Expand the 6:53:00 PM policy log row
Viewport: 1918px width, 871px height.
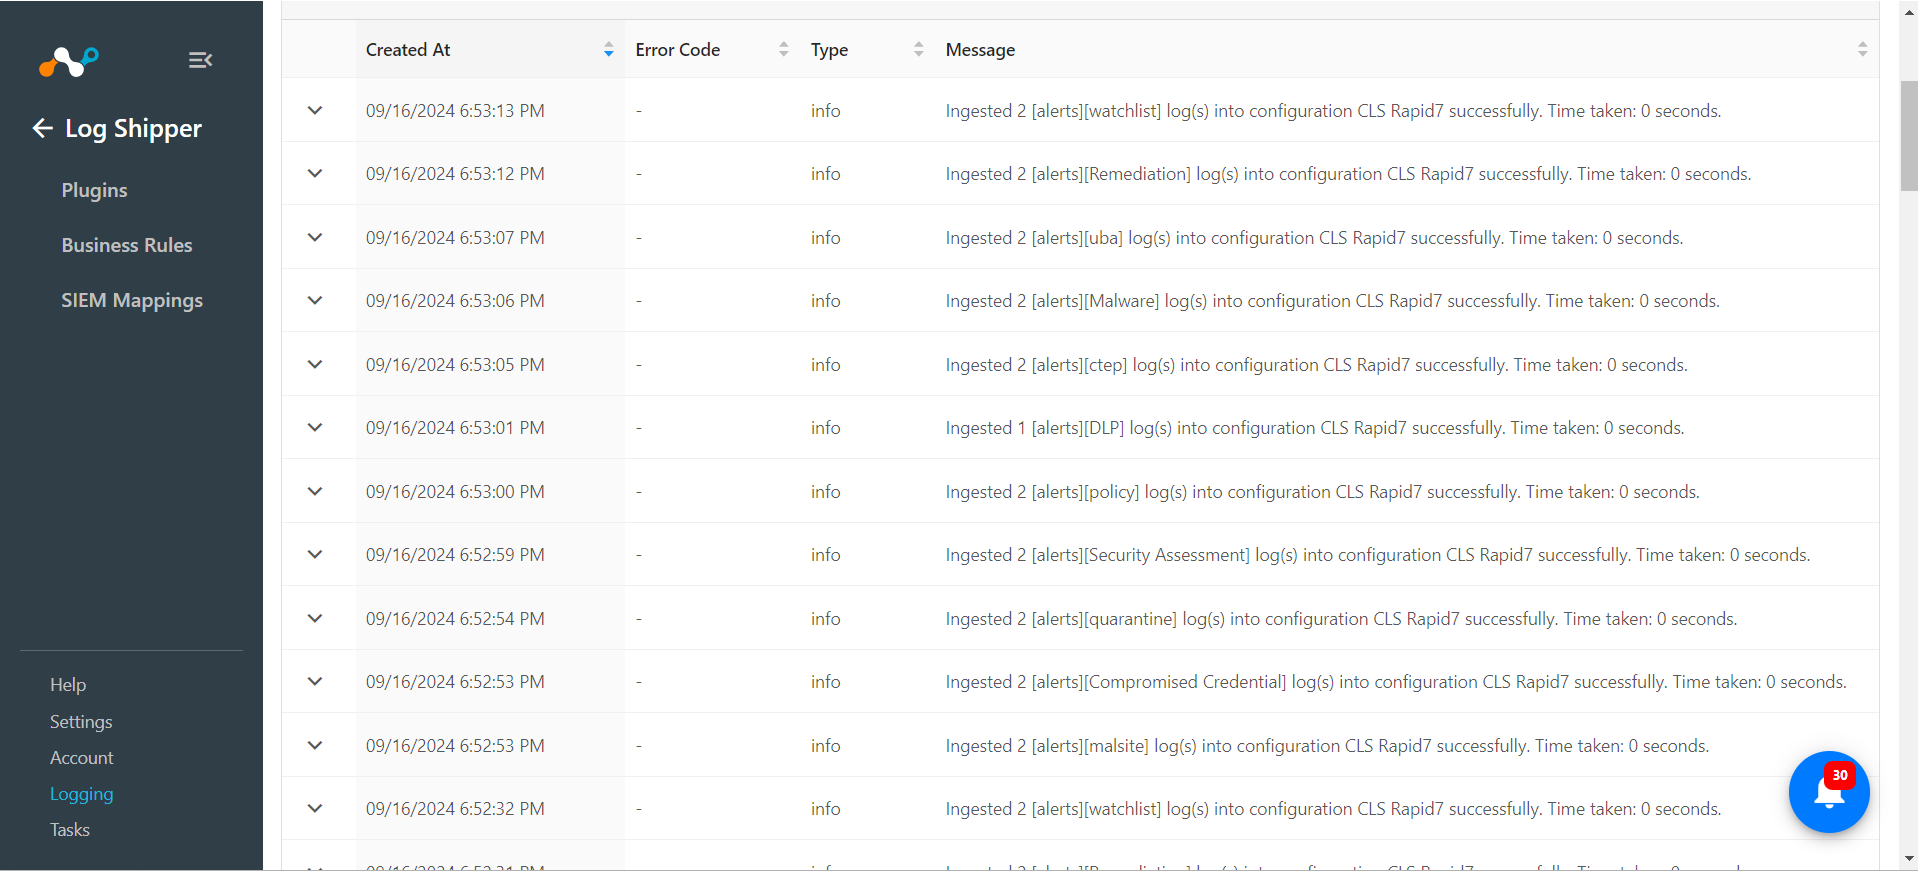(315, 491)
